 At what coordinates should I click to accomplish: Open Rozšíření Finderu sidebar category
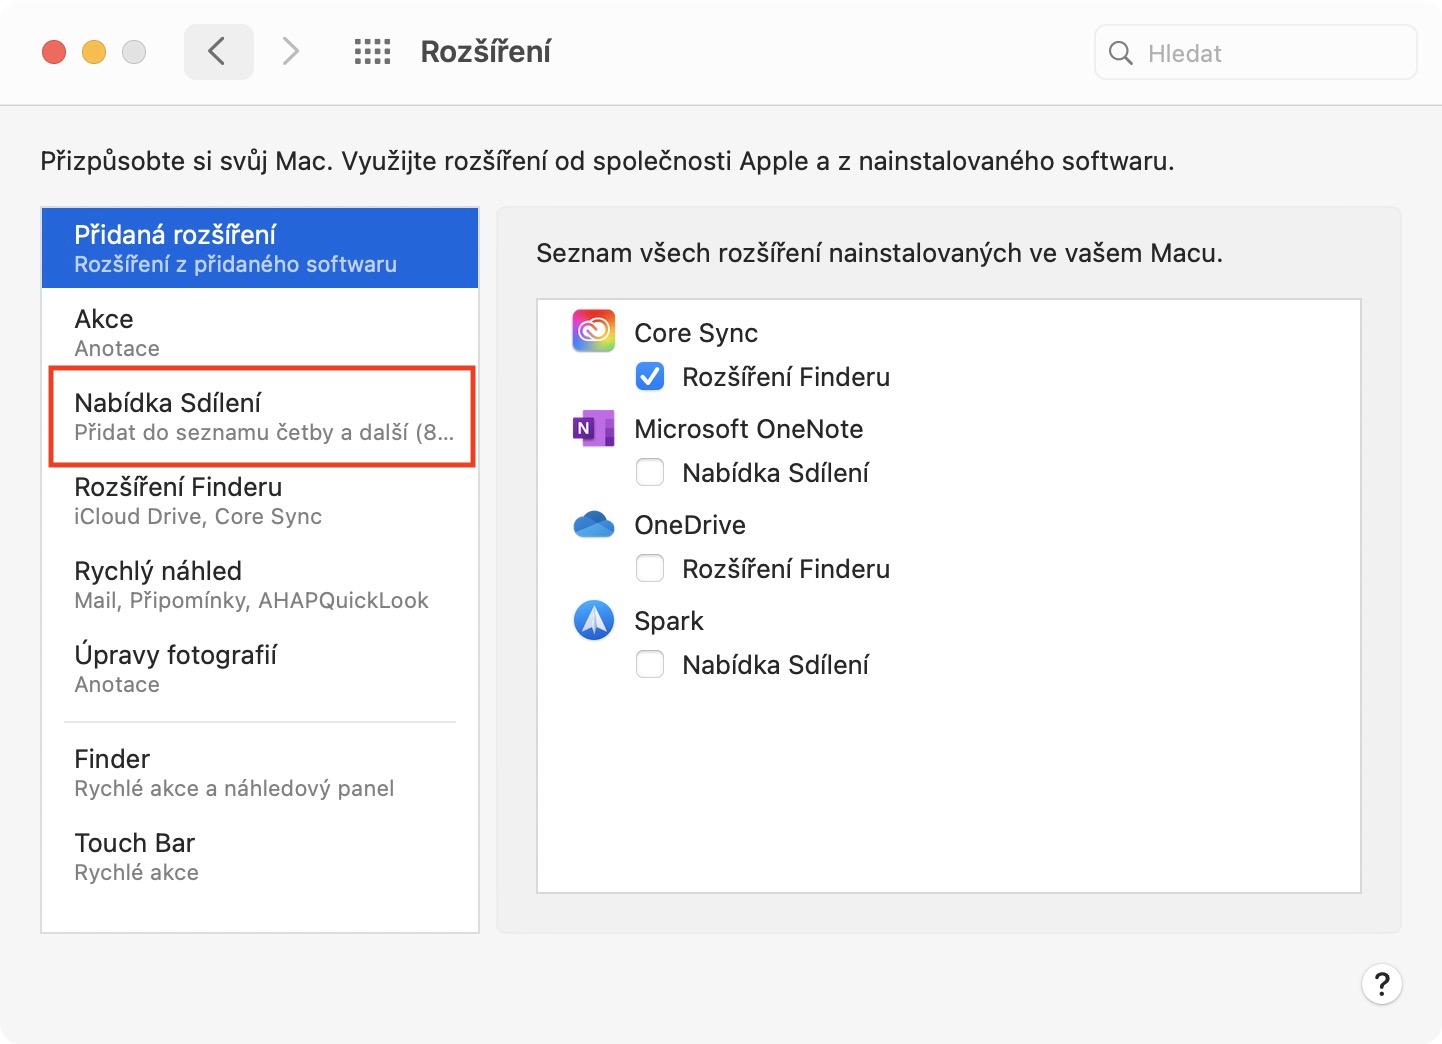[260, 500]
